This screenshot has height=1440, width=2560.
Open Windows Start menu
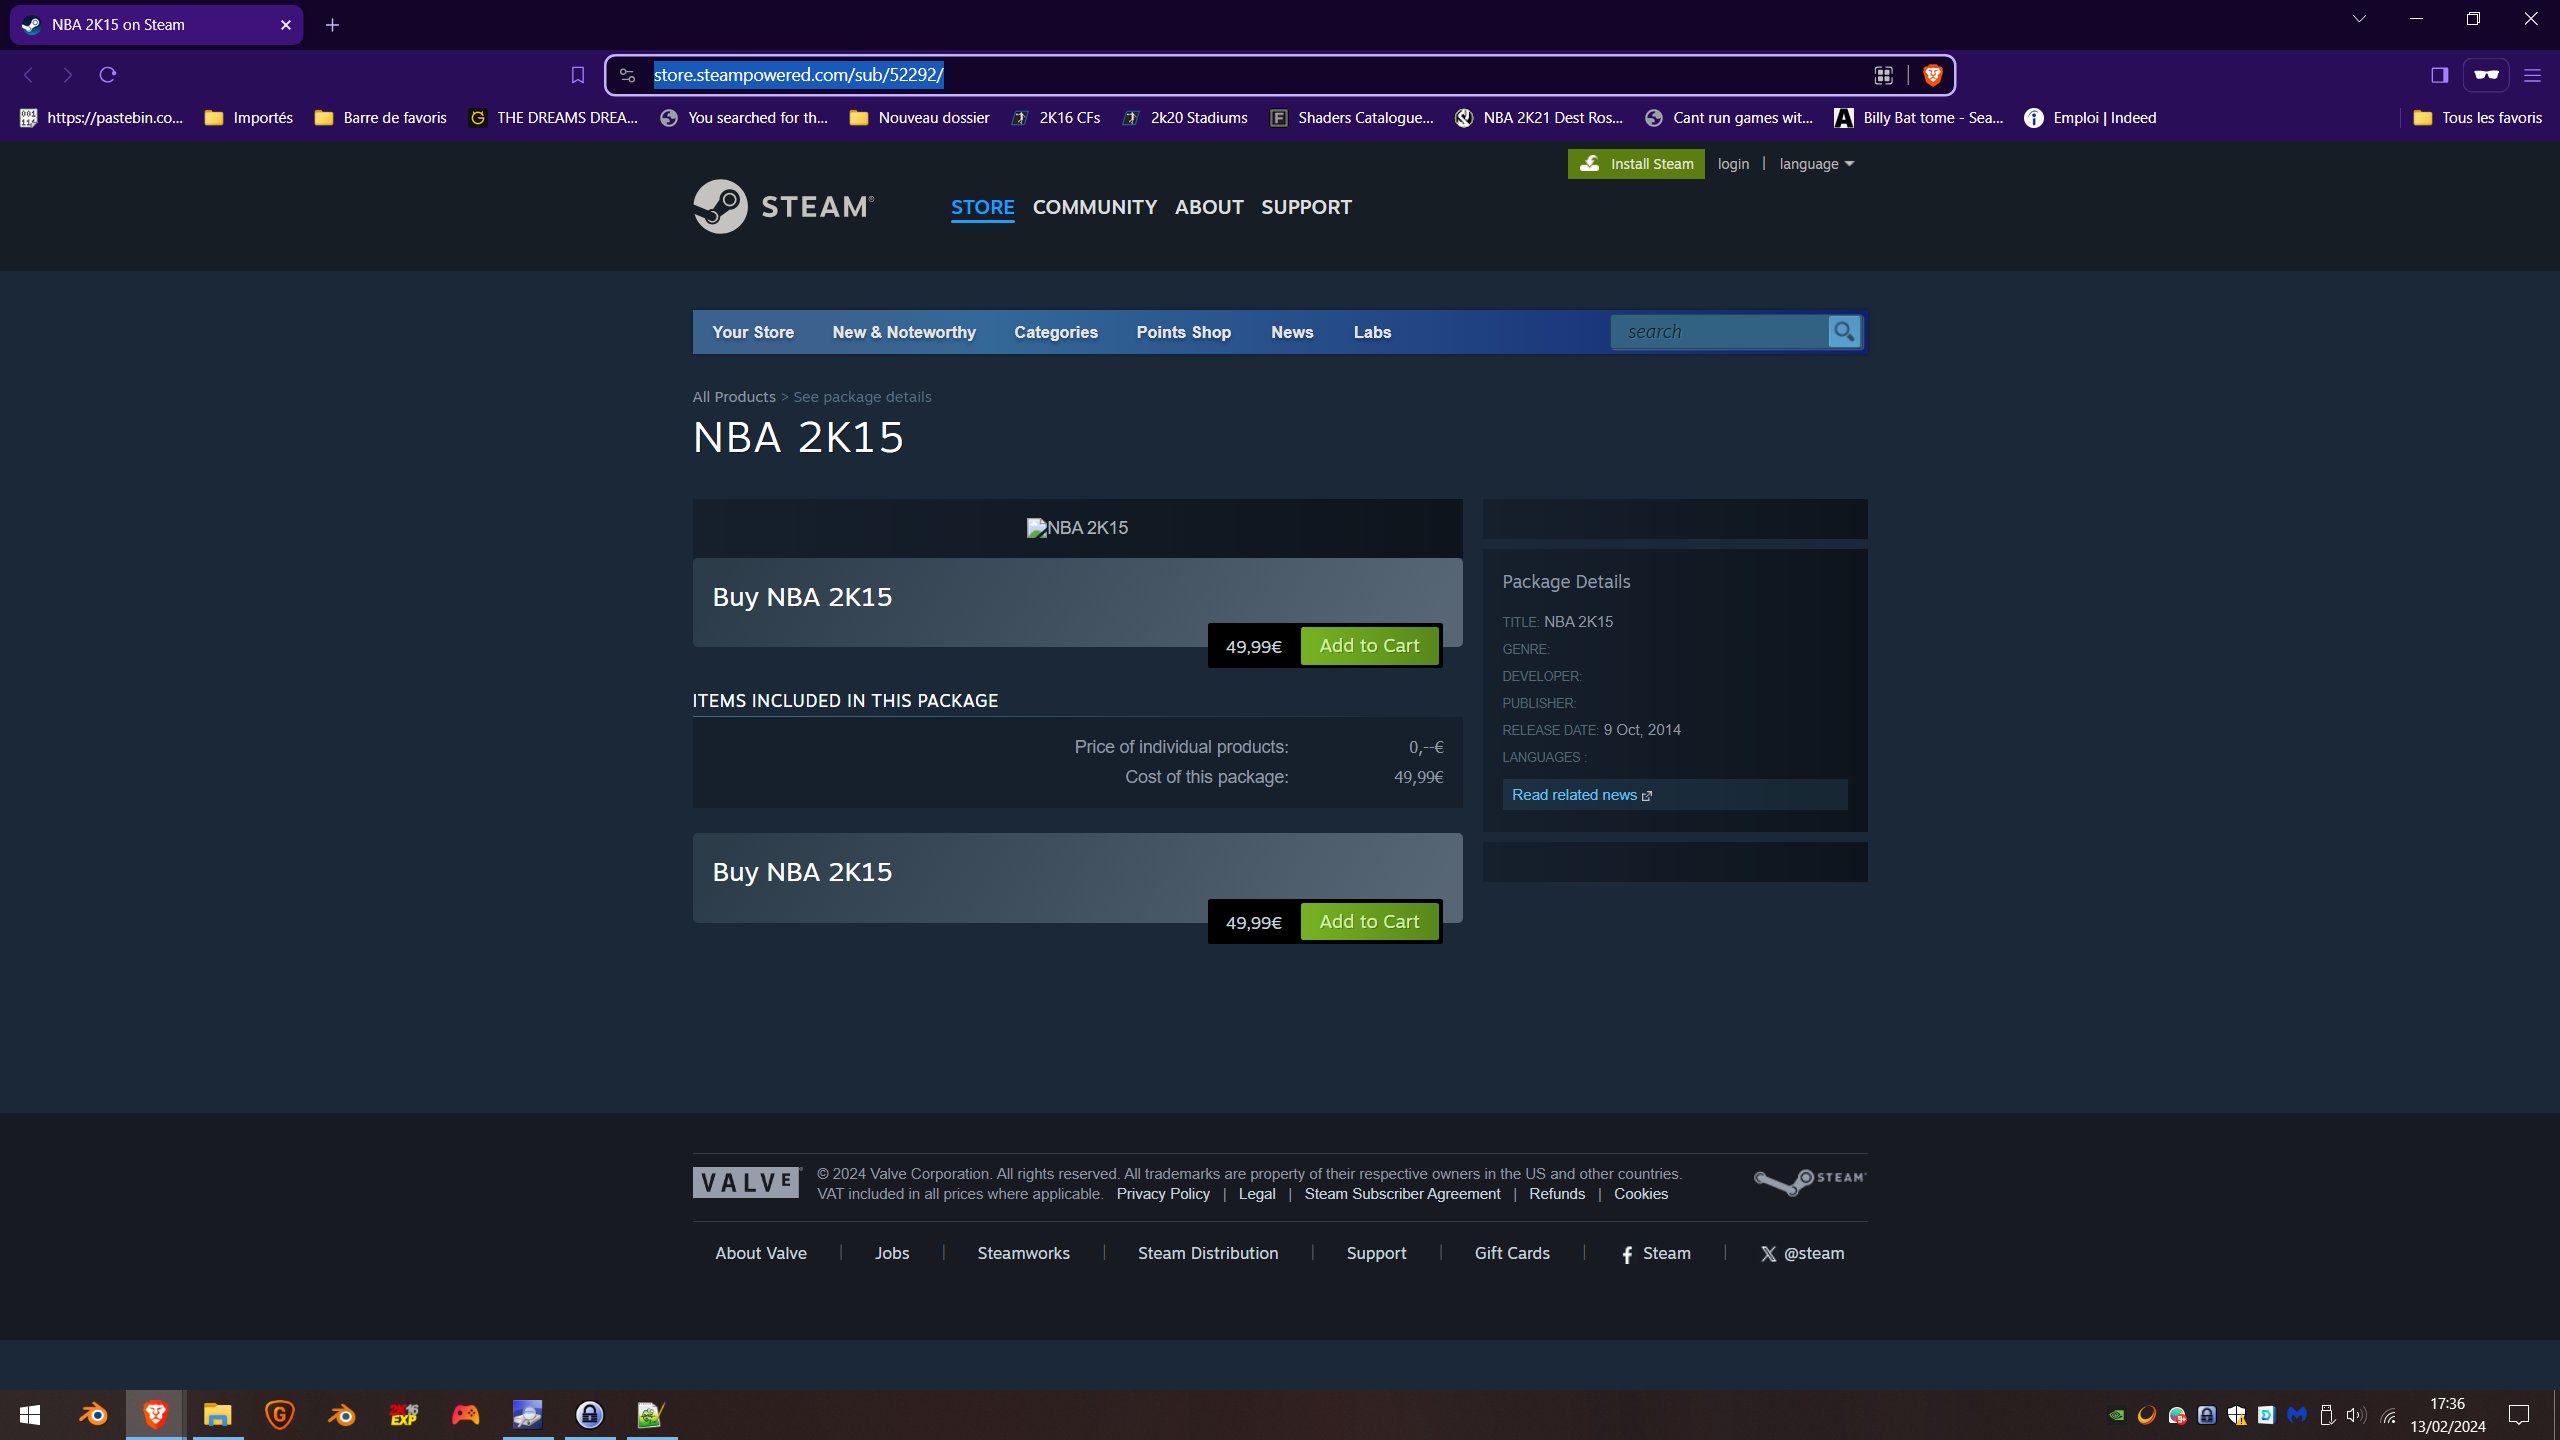pos(30,1415)
